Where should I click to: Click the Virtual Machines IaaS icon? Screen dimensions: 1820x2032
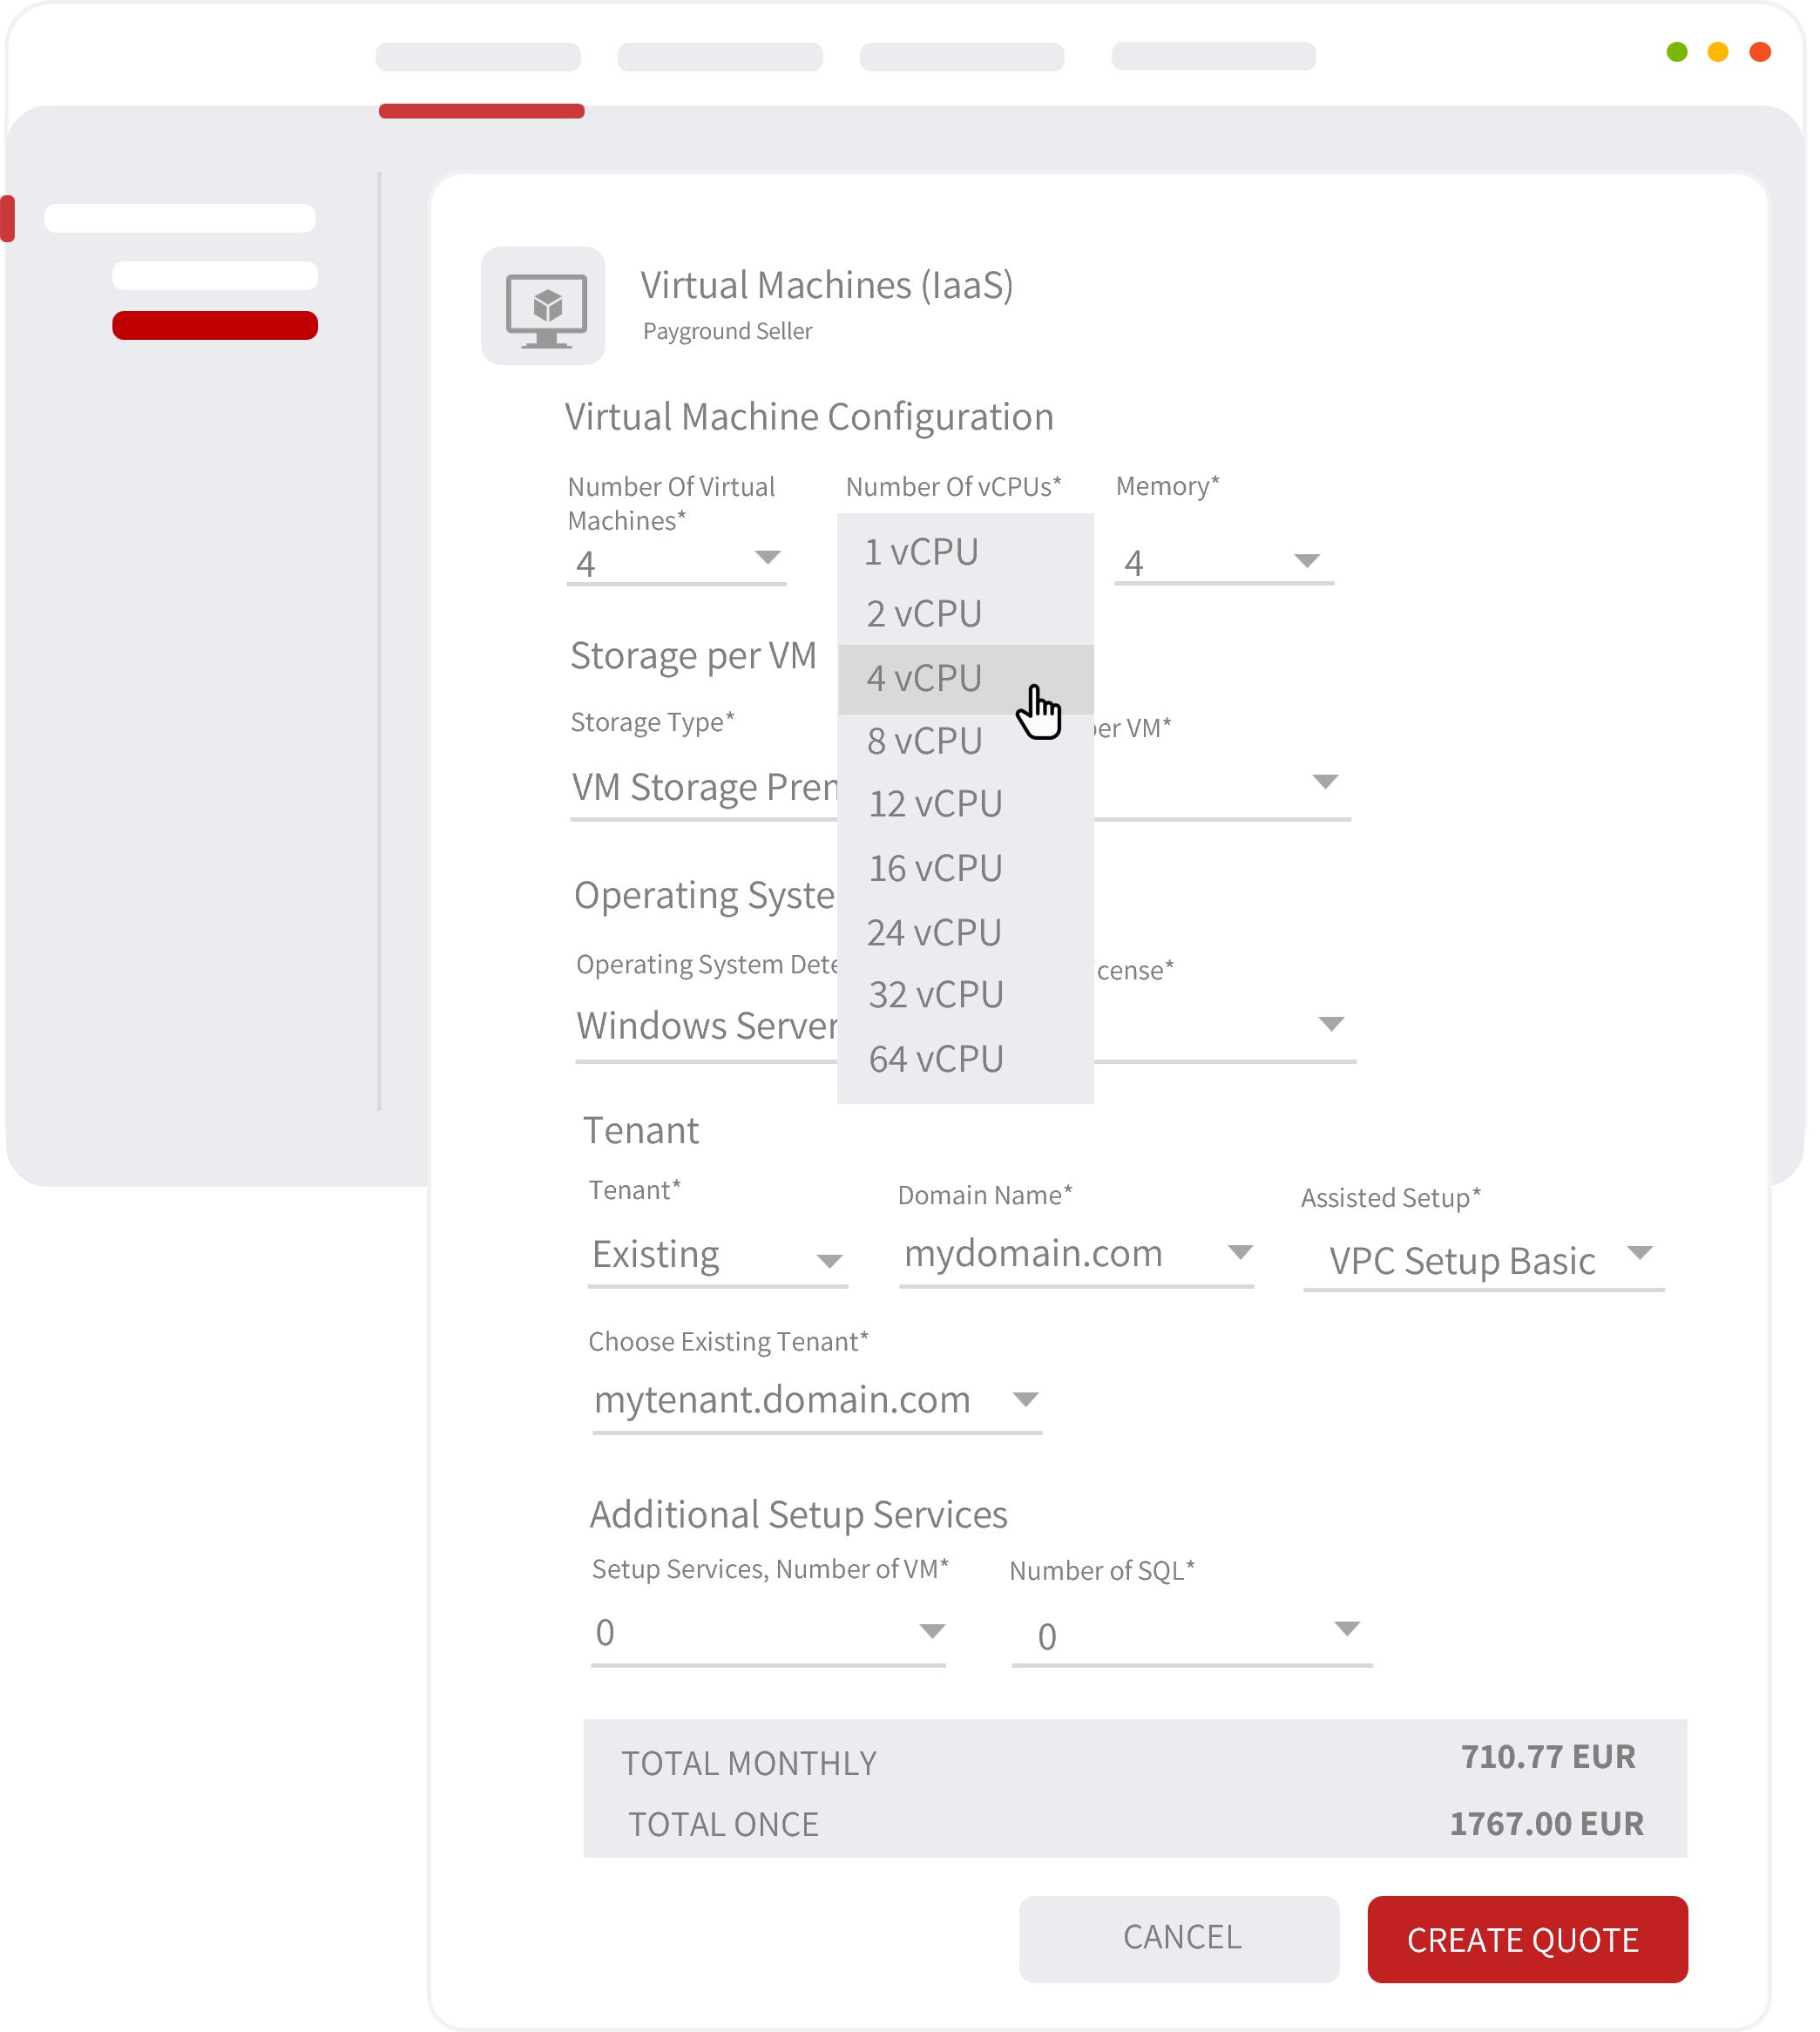(x=543, y=304)
